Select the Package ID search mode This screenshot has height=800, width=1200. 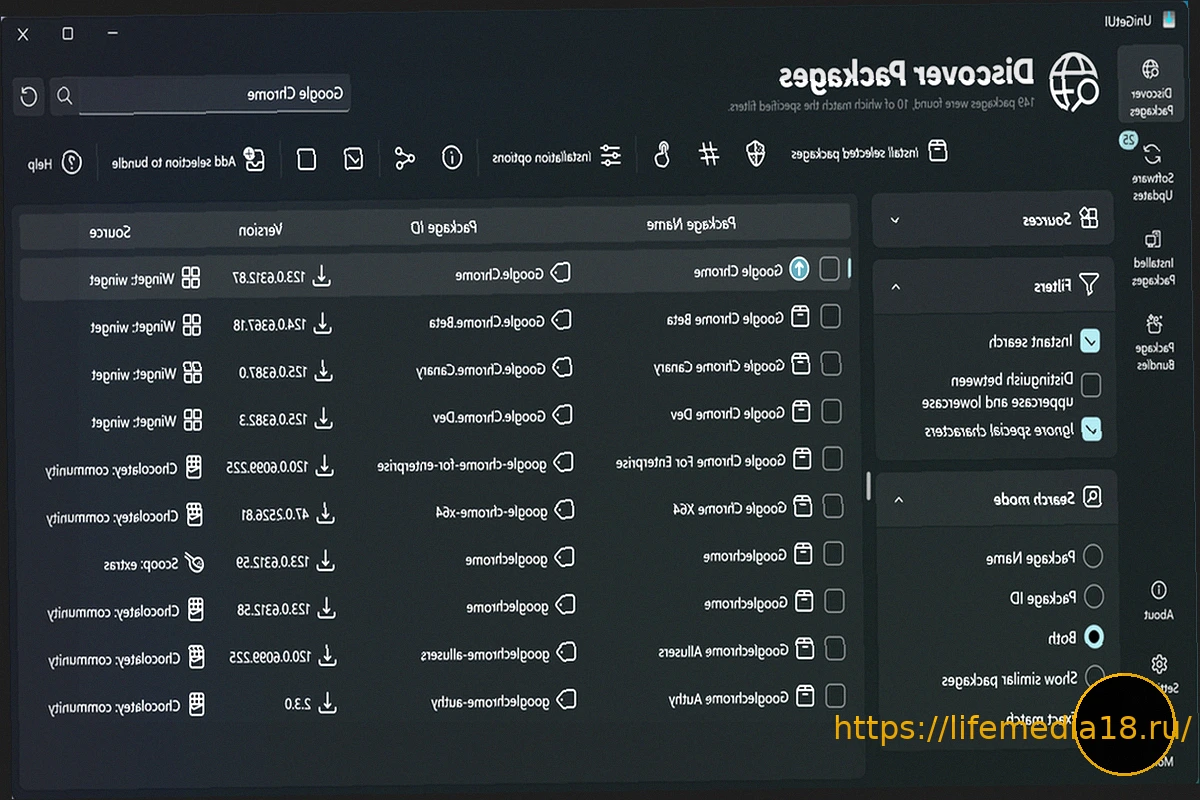pos(1094,597)
